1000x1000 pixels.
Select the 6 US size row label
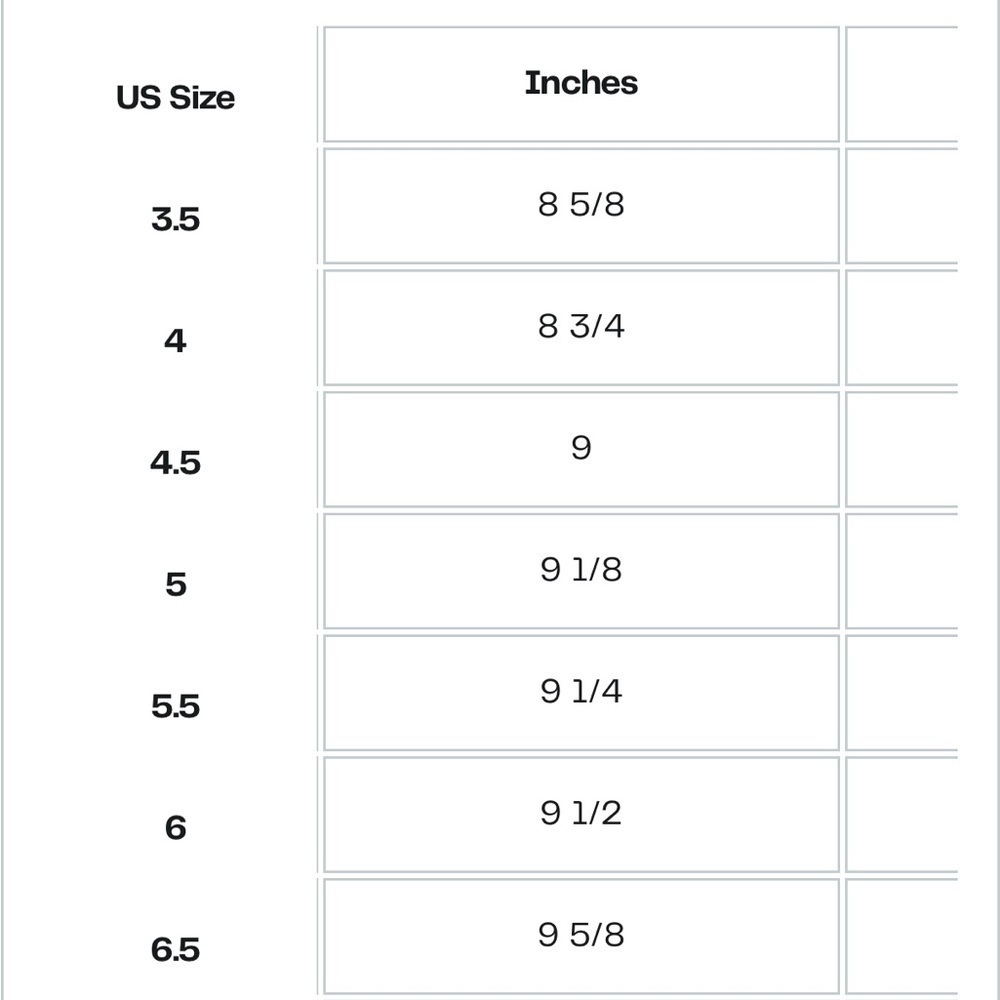pyautogui.click(x=175, y=828)
